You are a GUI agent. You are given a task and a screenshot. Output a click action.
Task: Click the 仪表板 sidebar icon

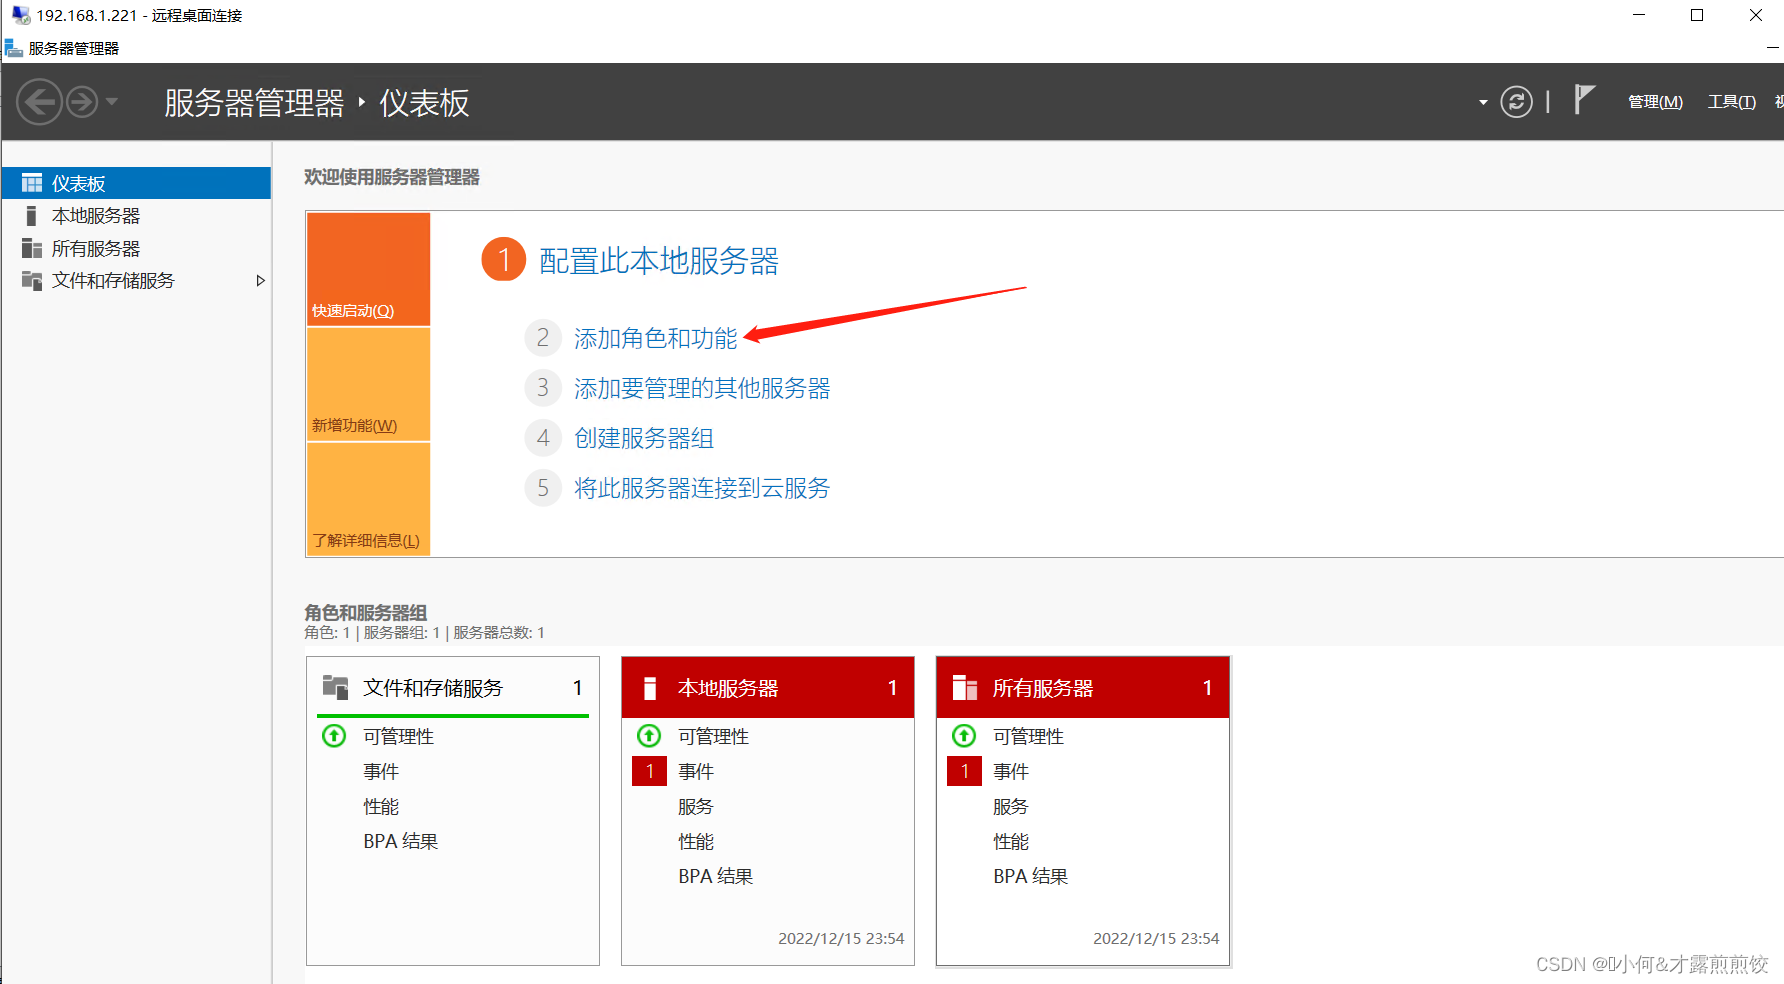[x=32, y=183]
